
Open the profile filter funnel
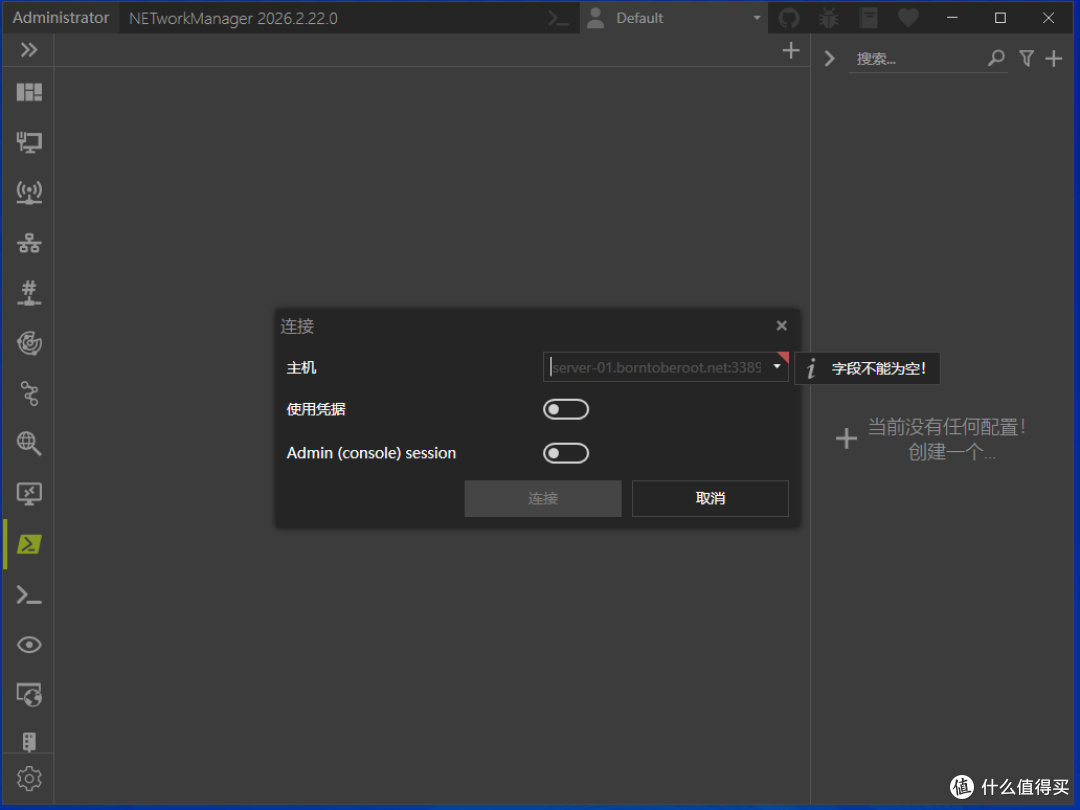pos(1026,58)
